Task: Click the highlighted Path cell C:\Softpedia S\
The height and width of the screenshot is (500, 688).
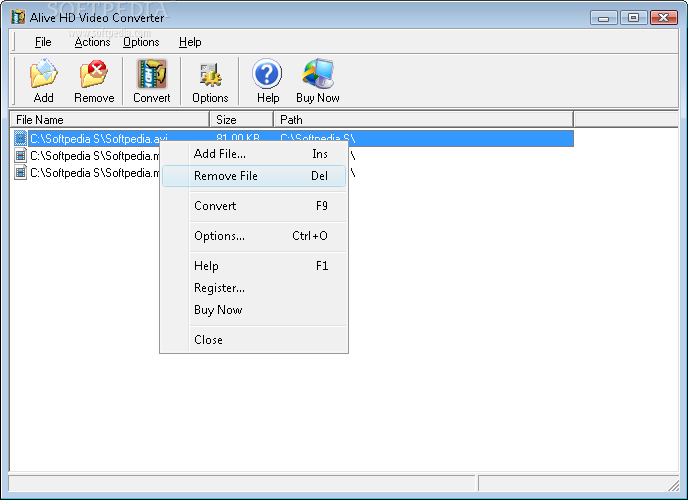Action: coord(317,138)
